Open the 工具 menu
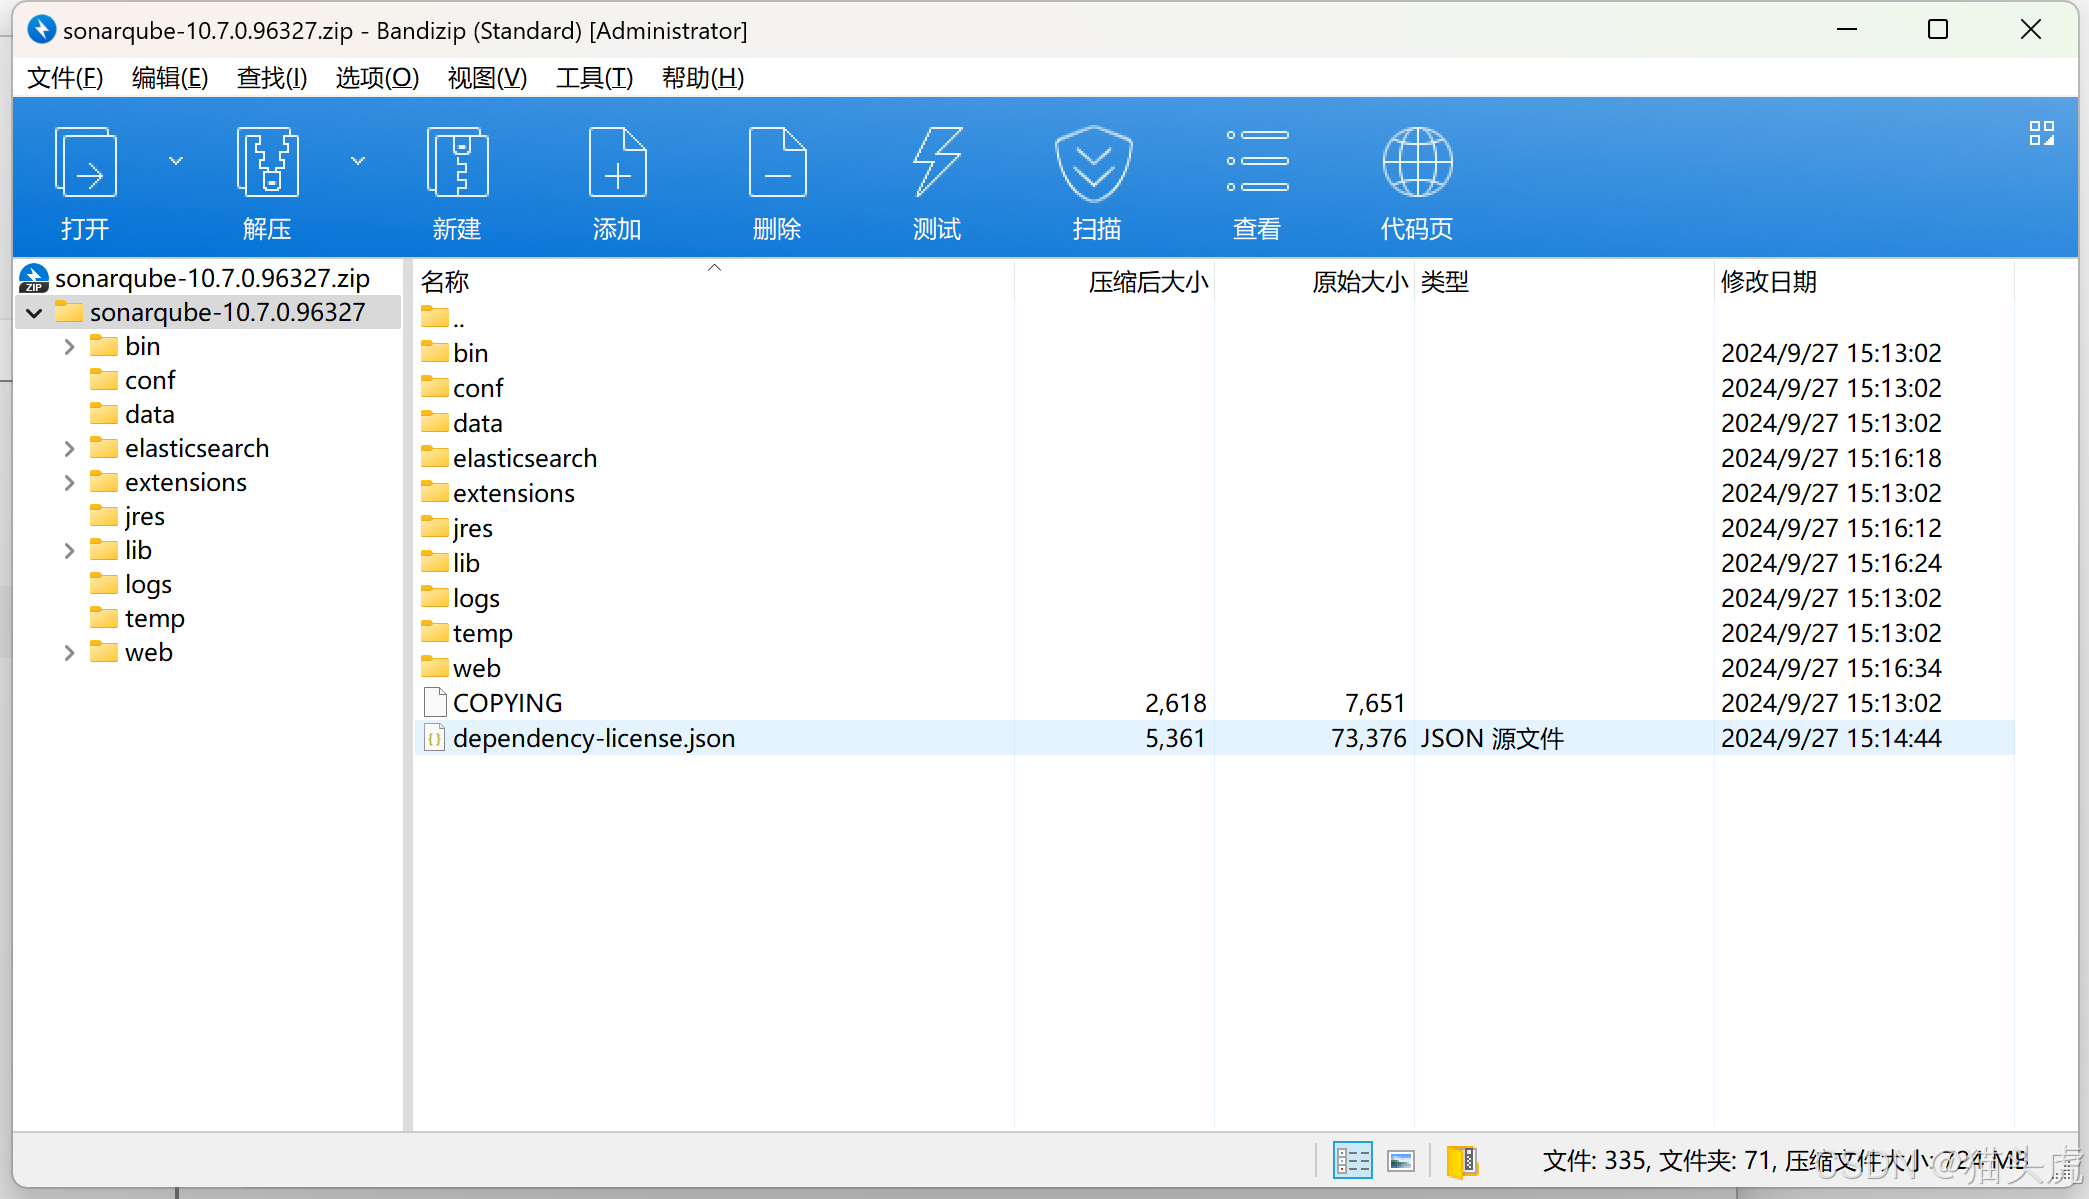The image size is (2089, 1199). (x=594, y=78)
